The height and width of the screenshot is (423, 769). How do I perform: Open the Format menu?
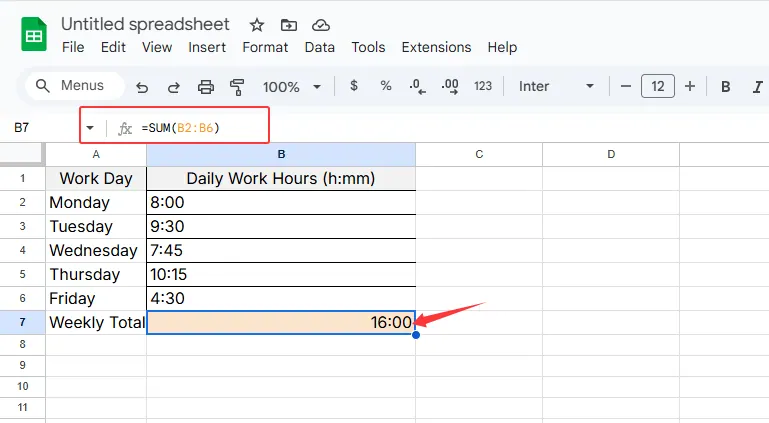(265, 47)
